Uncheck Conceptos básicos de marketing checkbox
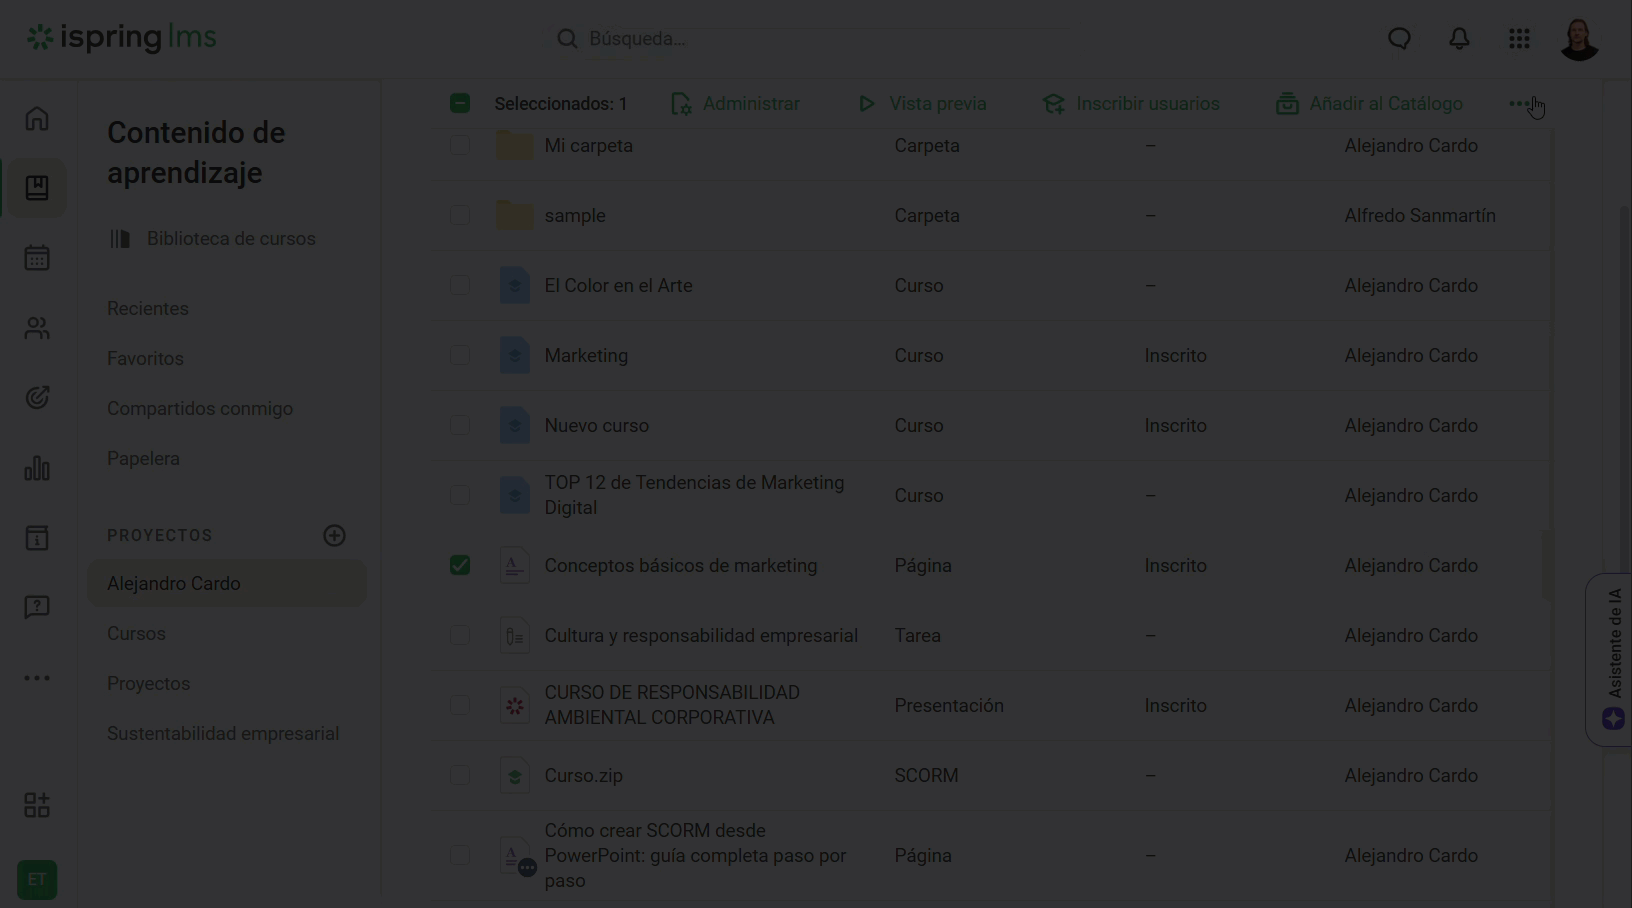 460,566
